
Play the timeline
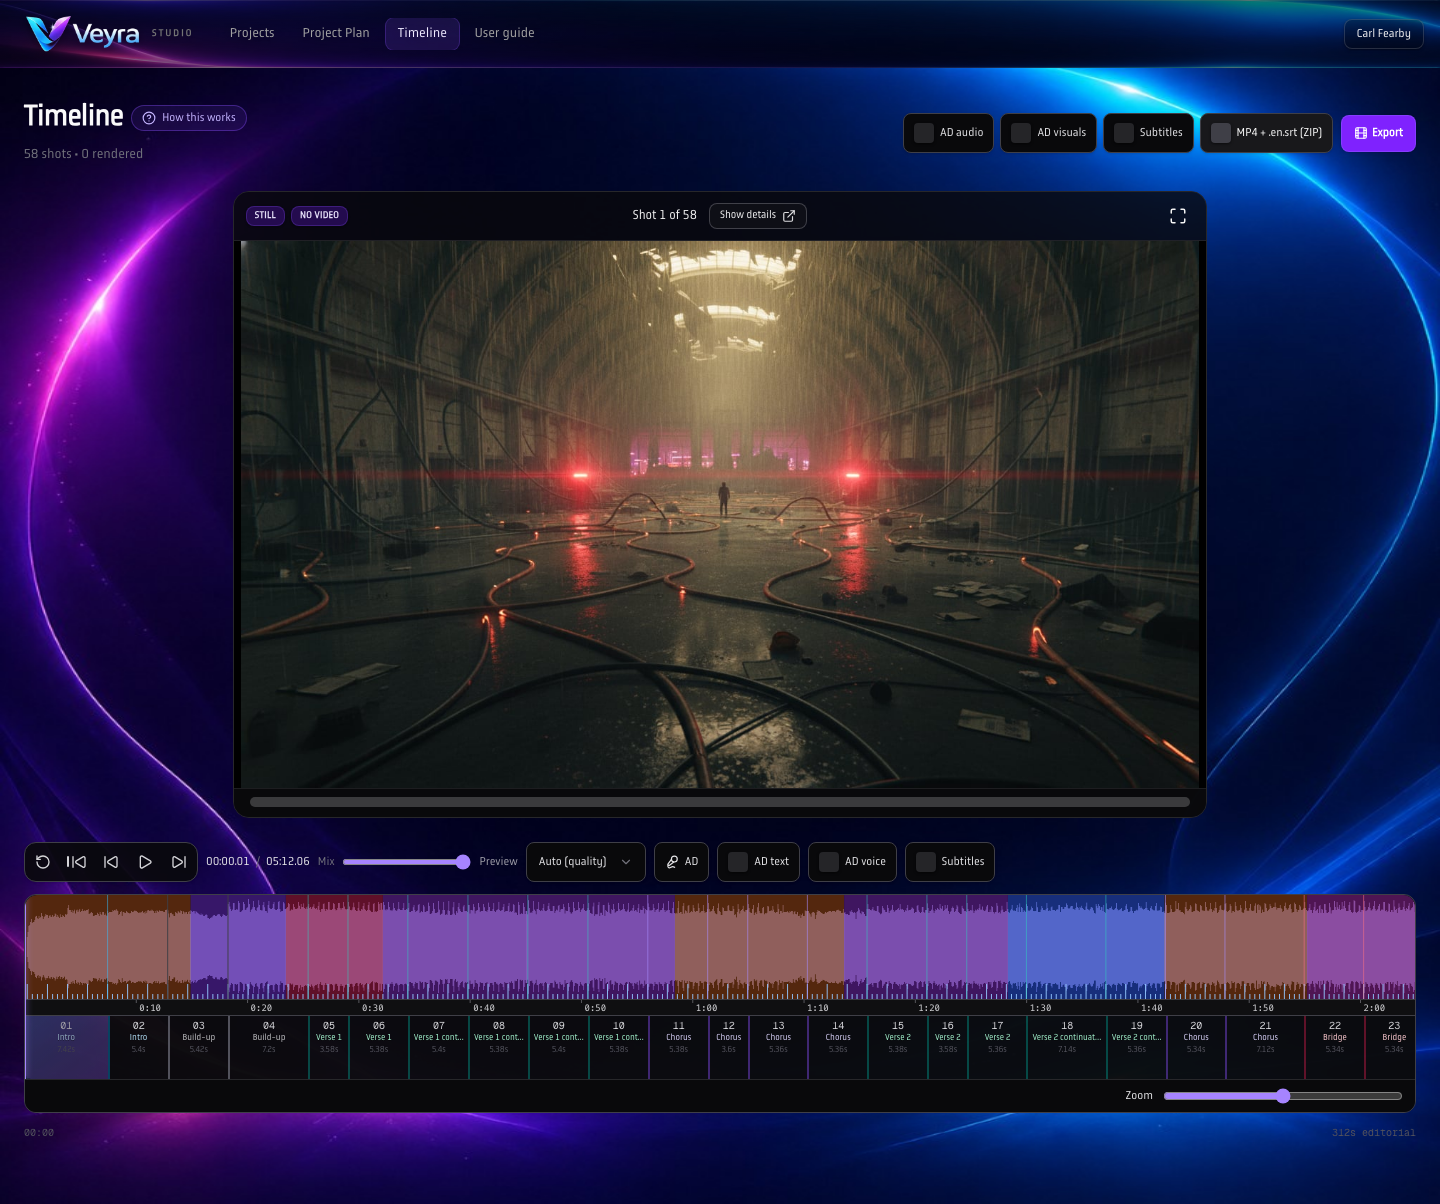point(145,862)
